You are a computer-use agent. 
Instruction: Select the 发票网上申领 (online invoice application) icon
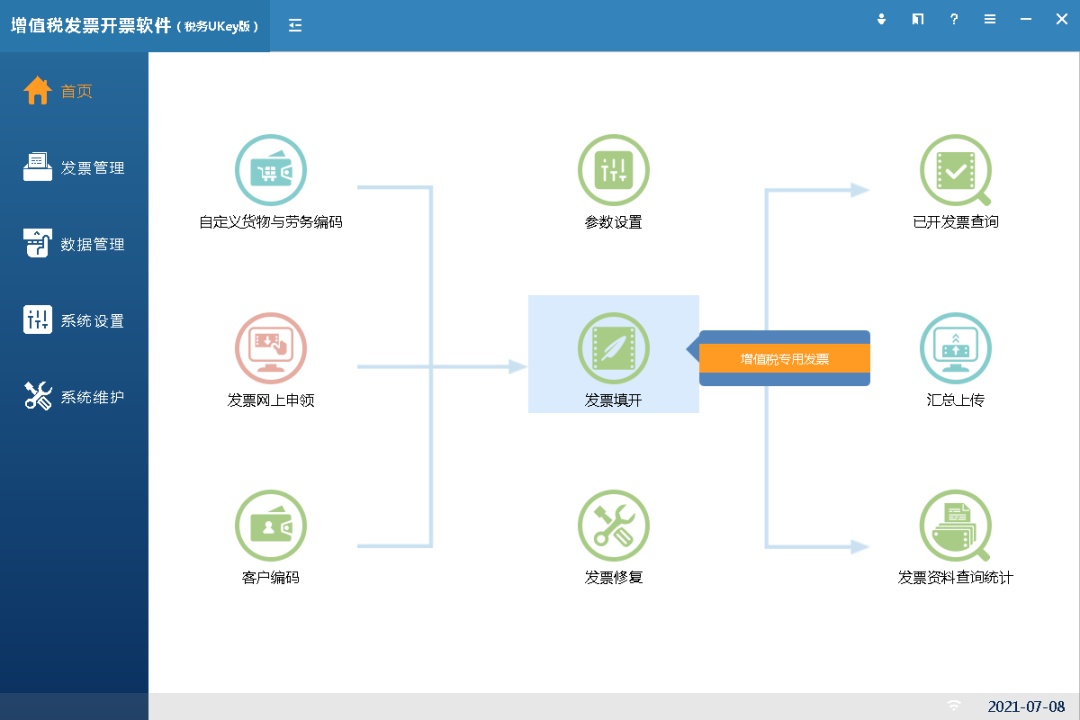pos(270,348)
